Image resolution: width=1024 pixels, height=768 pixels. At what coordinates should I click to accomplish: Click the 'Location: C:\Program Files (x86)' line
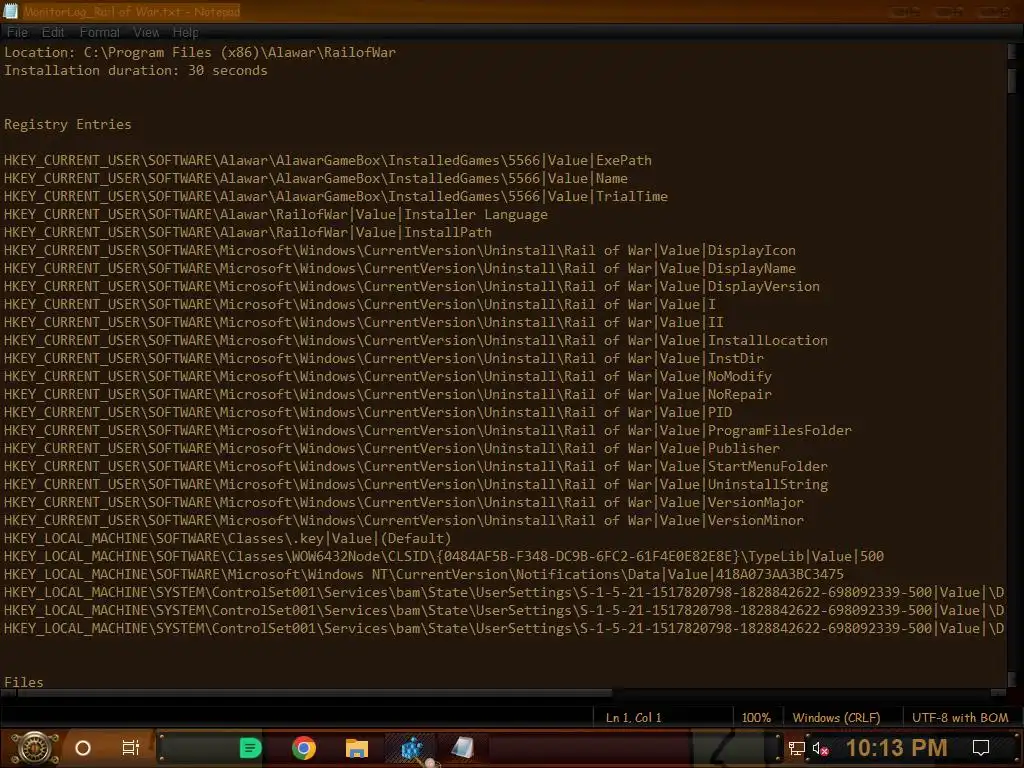(200, 52)
